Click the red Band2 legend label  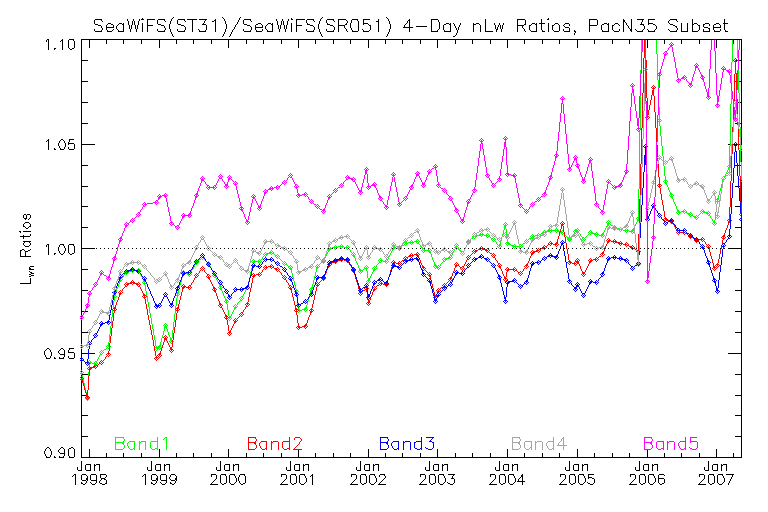point(275,444)
